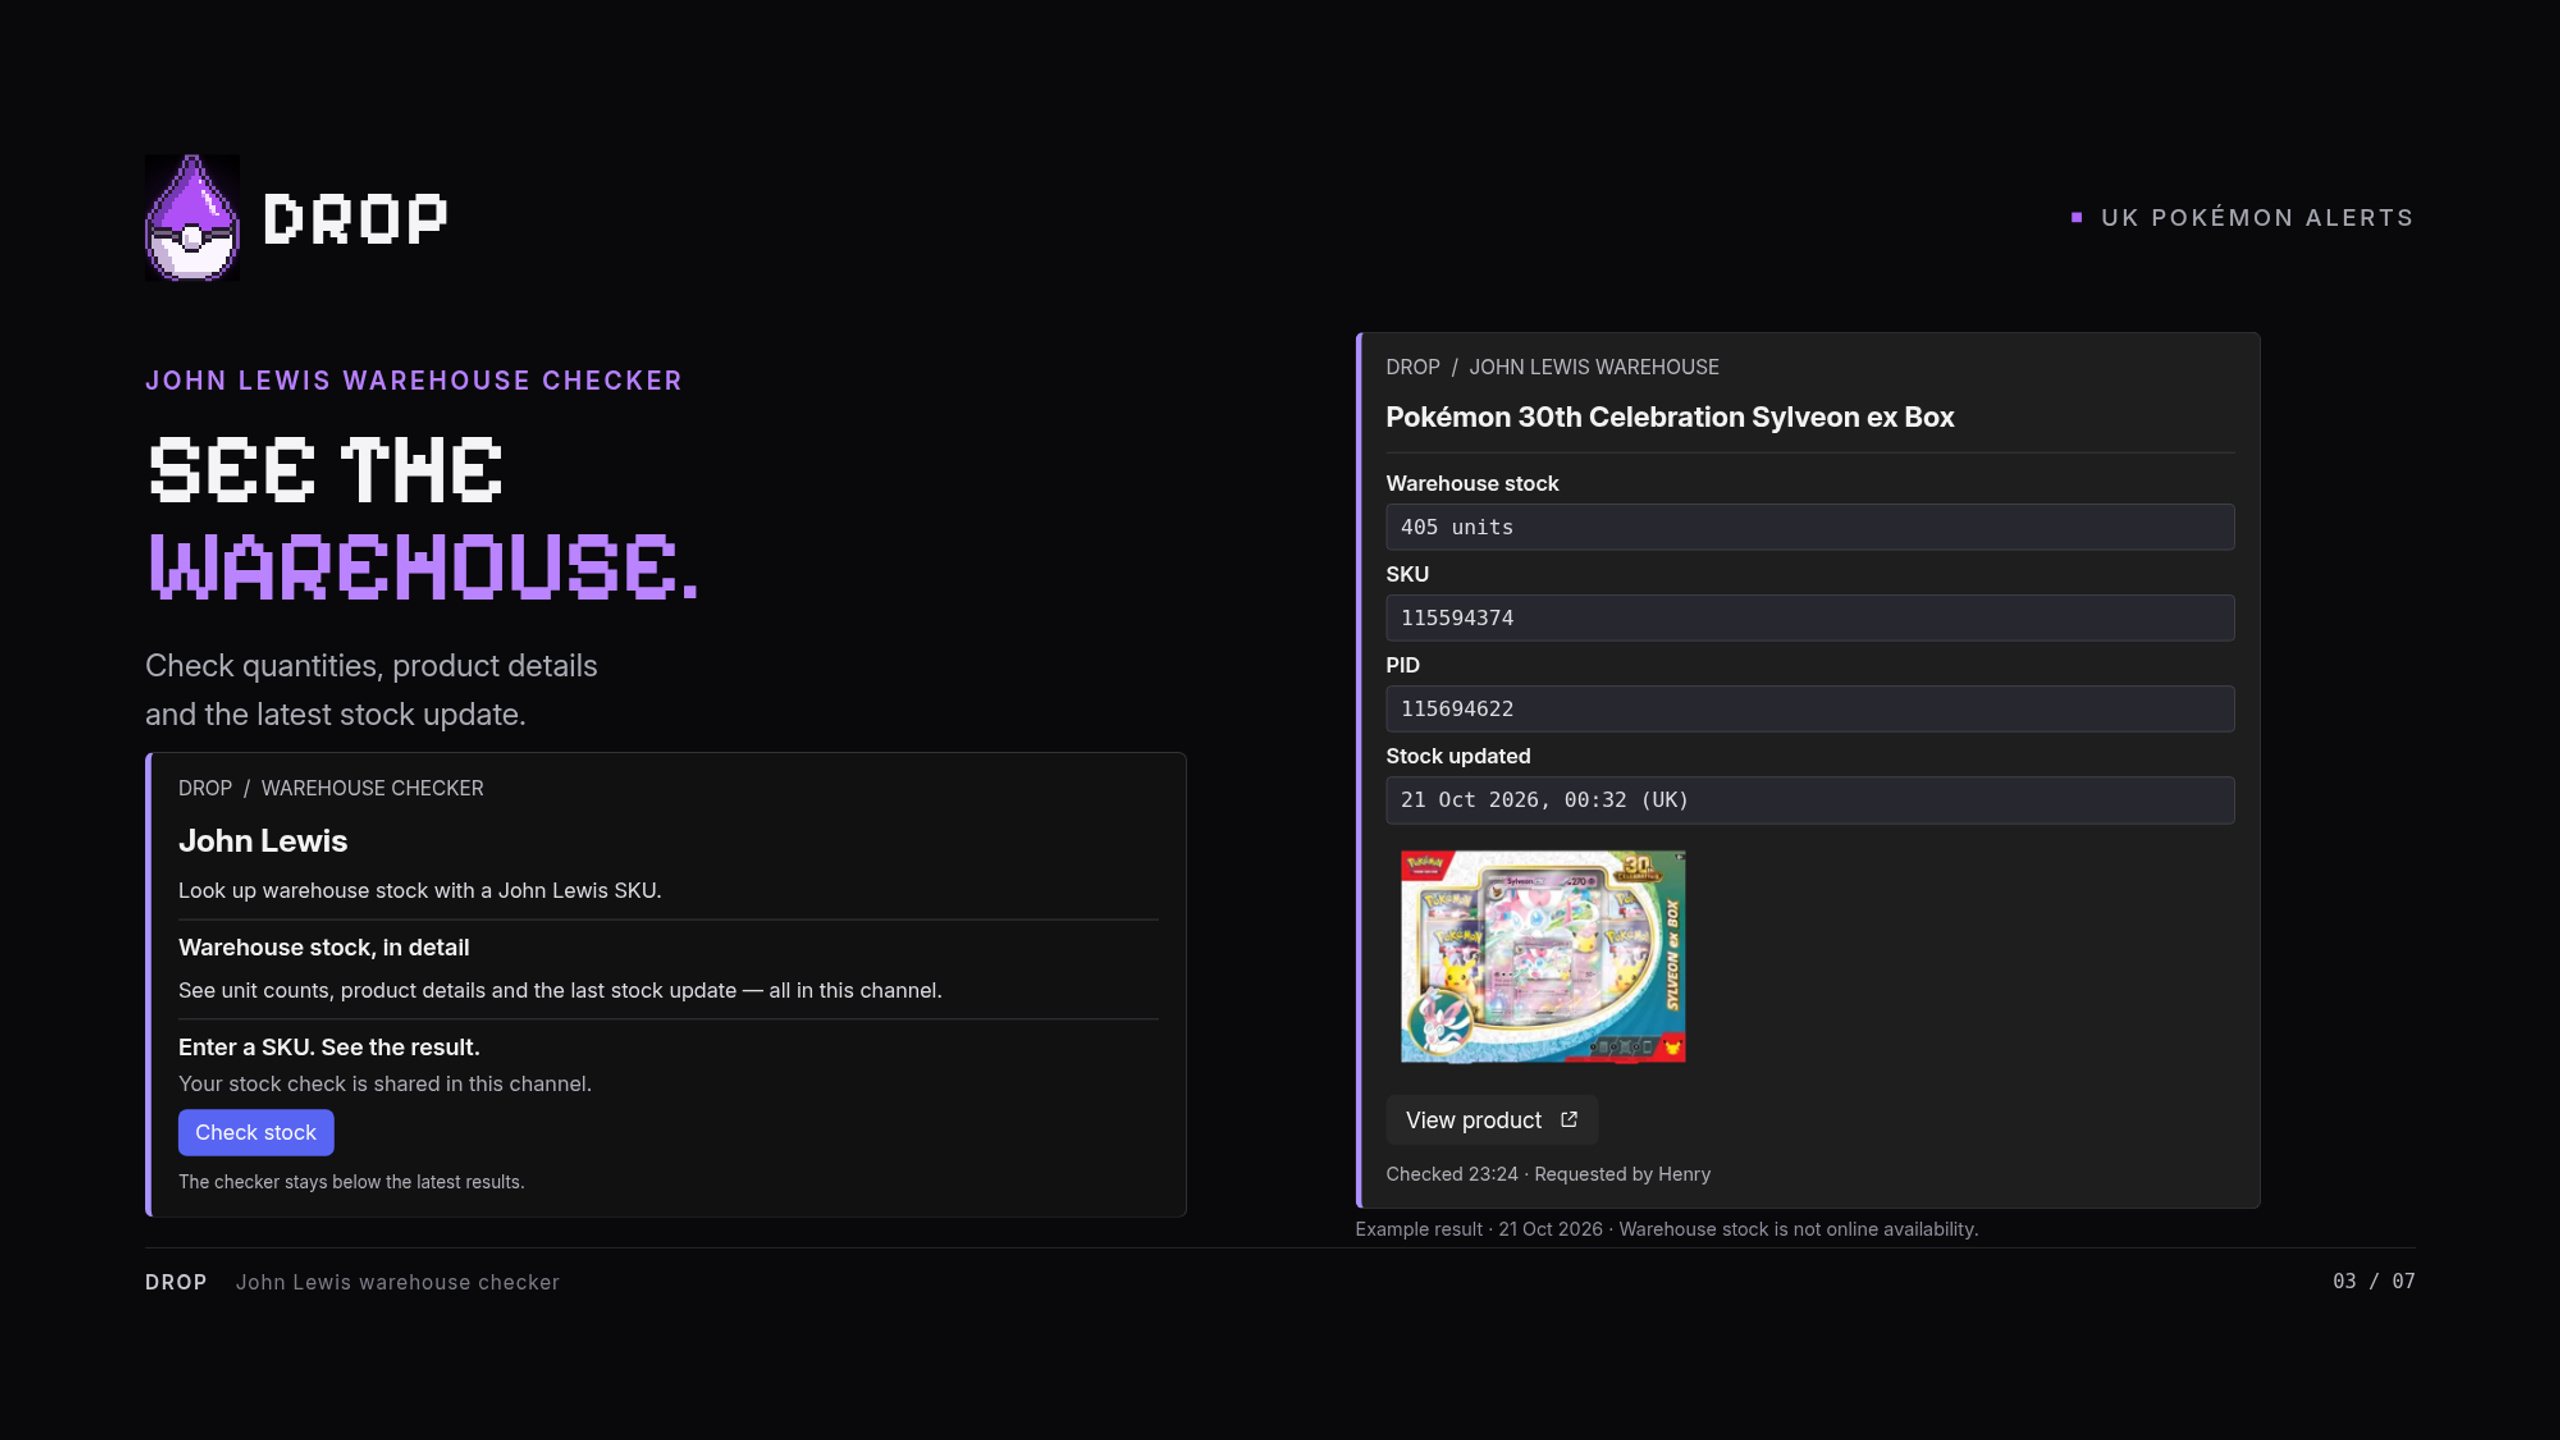Click the small purple square before UK POKÉMON ALERTS

2077,217
